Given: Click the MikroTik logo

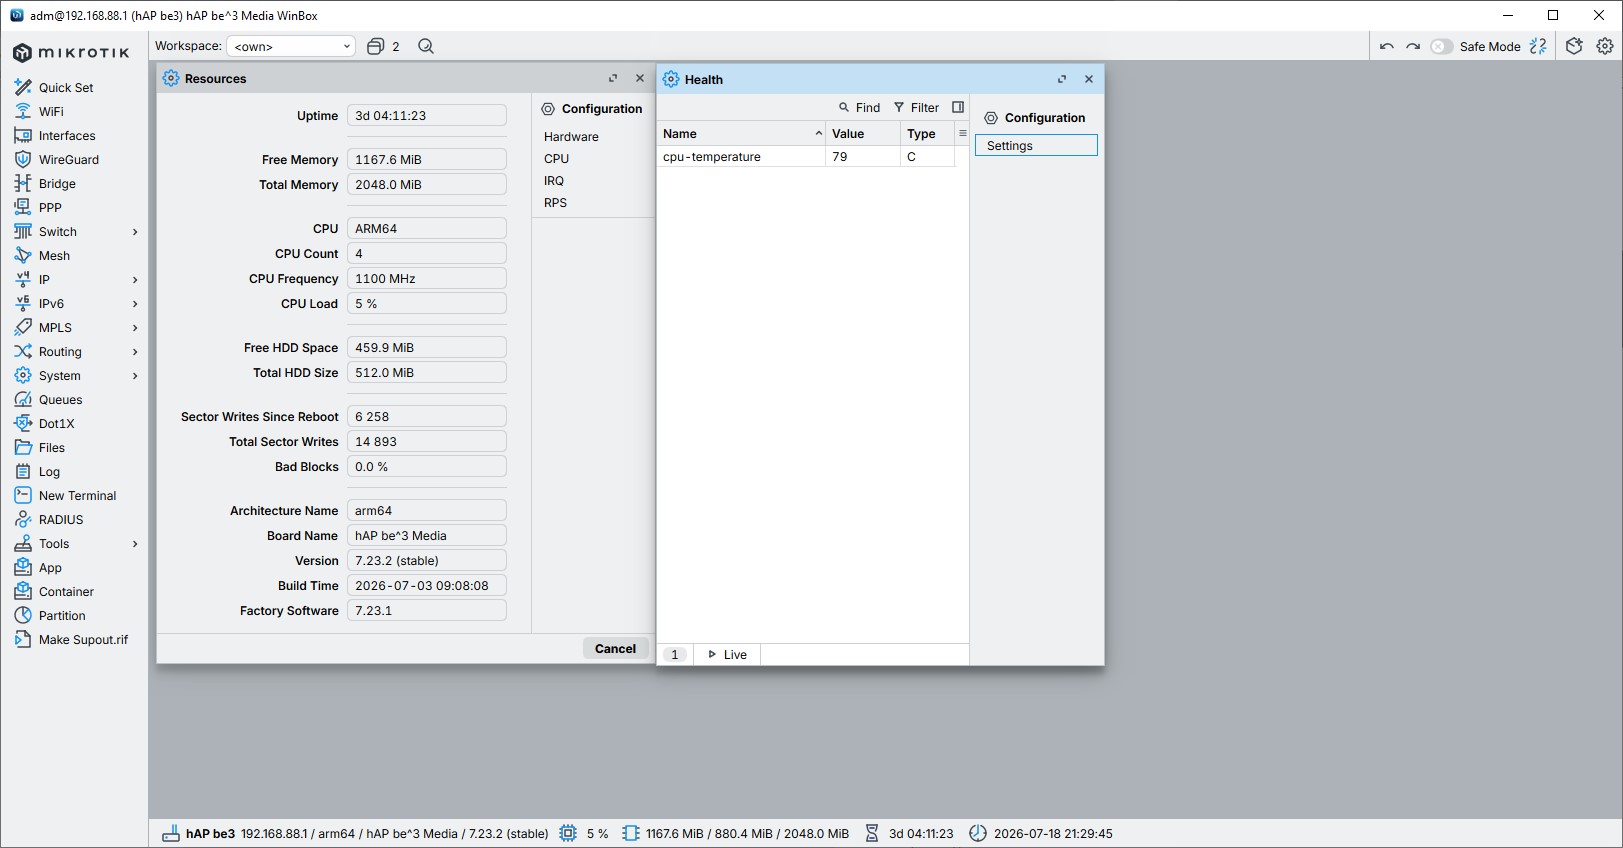Looking at the screenshot, I should tap(71, 52).
